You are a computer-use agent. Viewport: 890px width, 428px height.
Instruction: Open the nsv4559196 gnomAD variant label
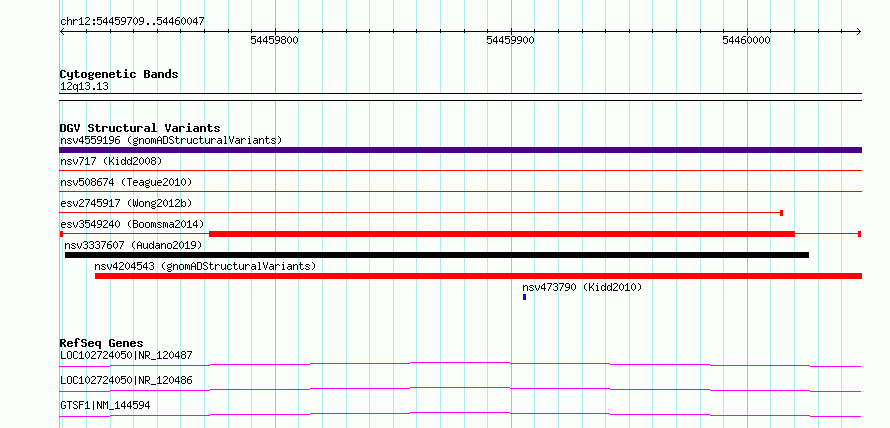(171, 140)
